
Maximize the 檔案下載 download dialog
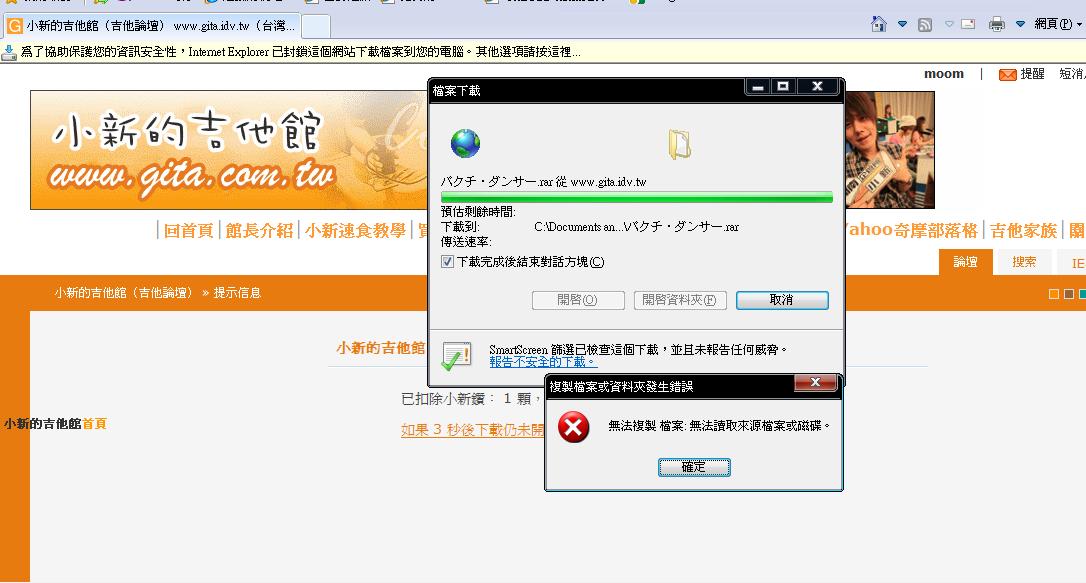[783, 87]
